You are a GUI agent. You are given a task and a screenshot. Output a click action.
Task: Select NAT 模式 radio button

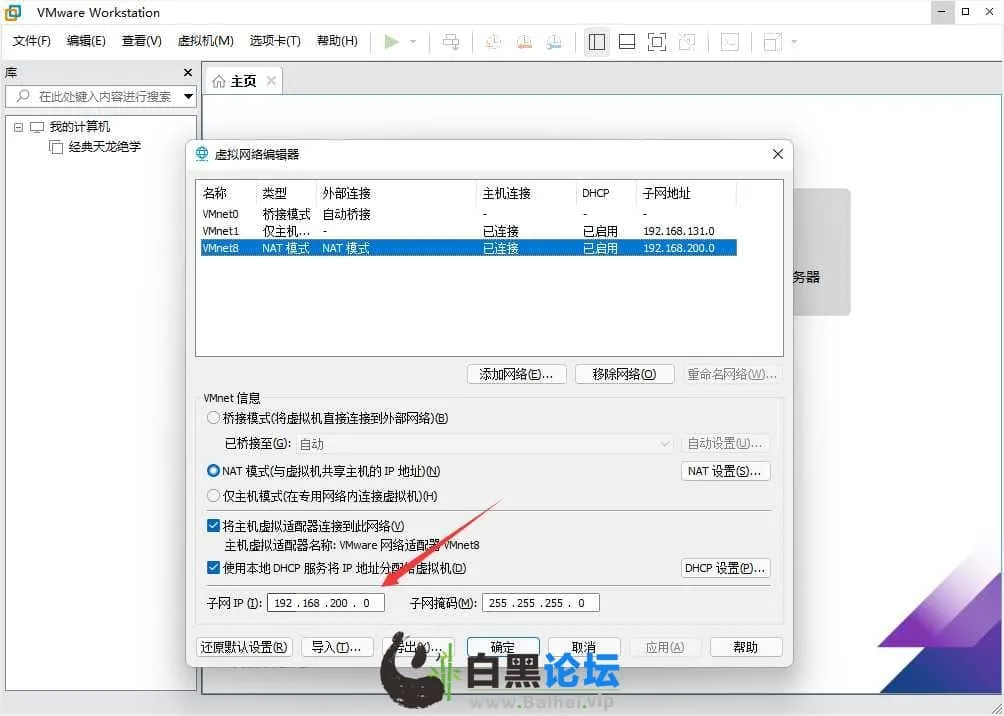pyautogui.click(x=213, y=471)
